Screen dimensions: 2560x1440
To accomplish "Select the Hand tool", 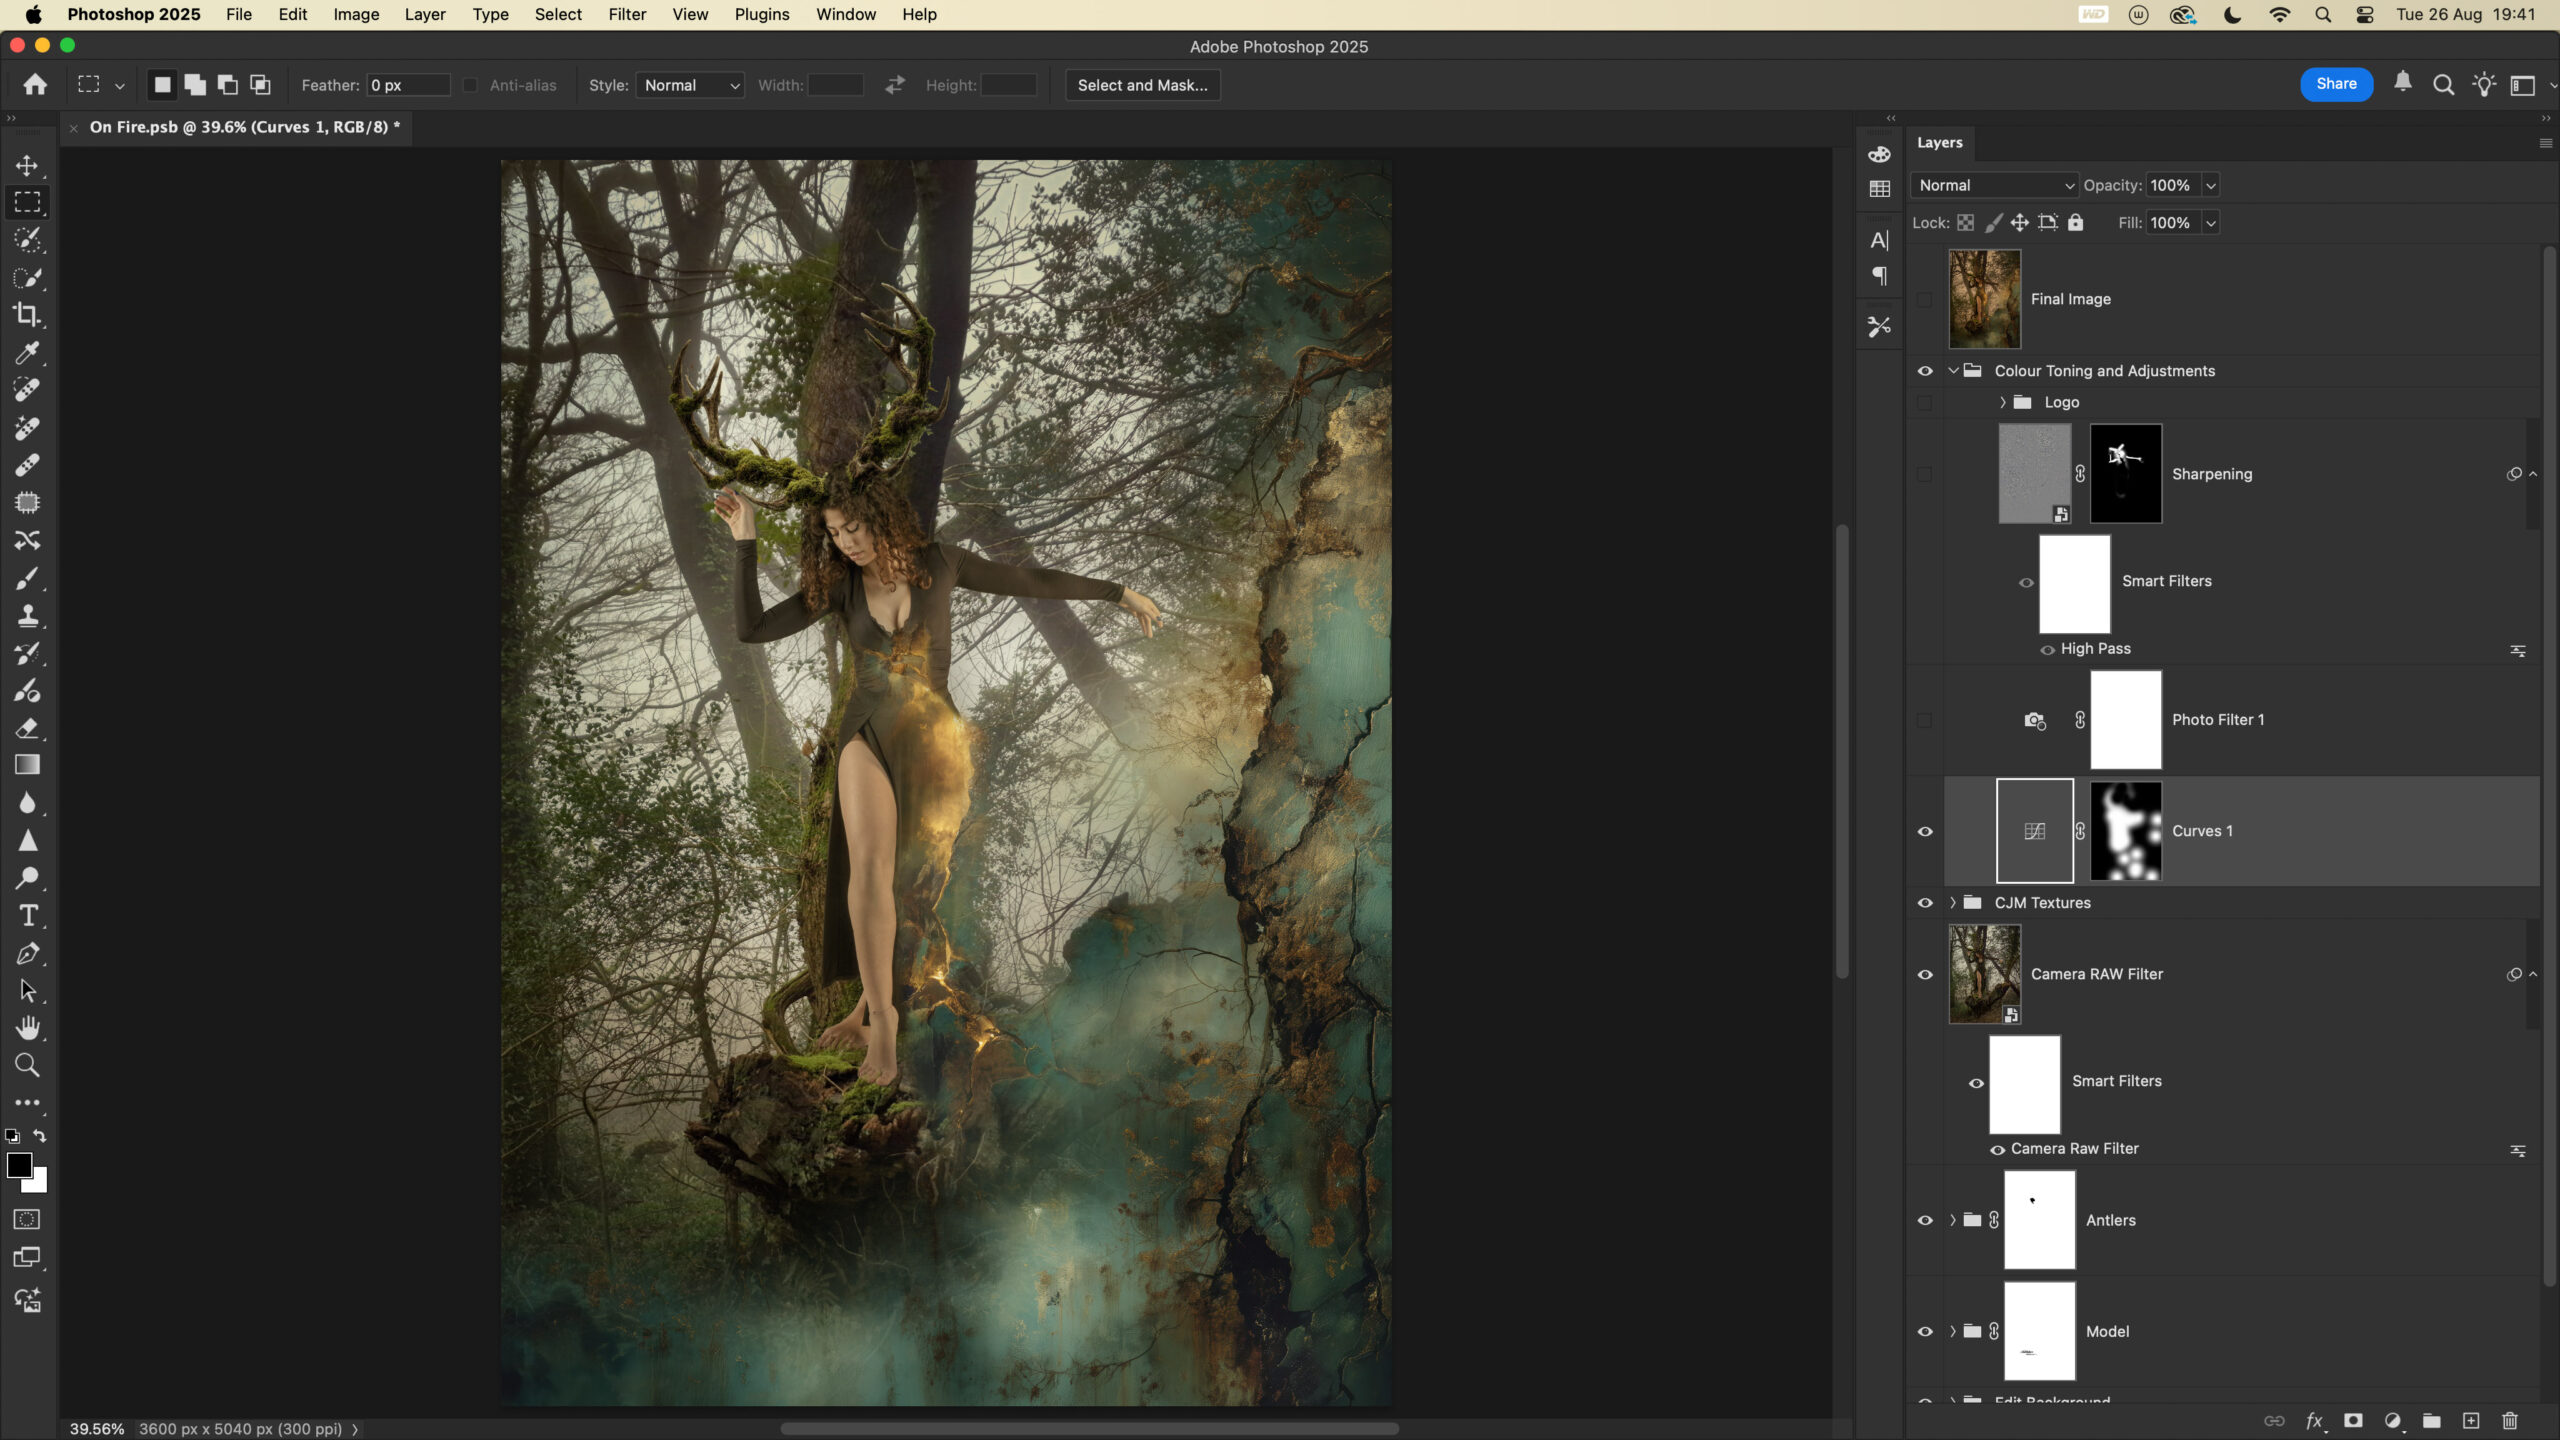I will click(27, 1028).
